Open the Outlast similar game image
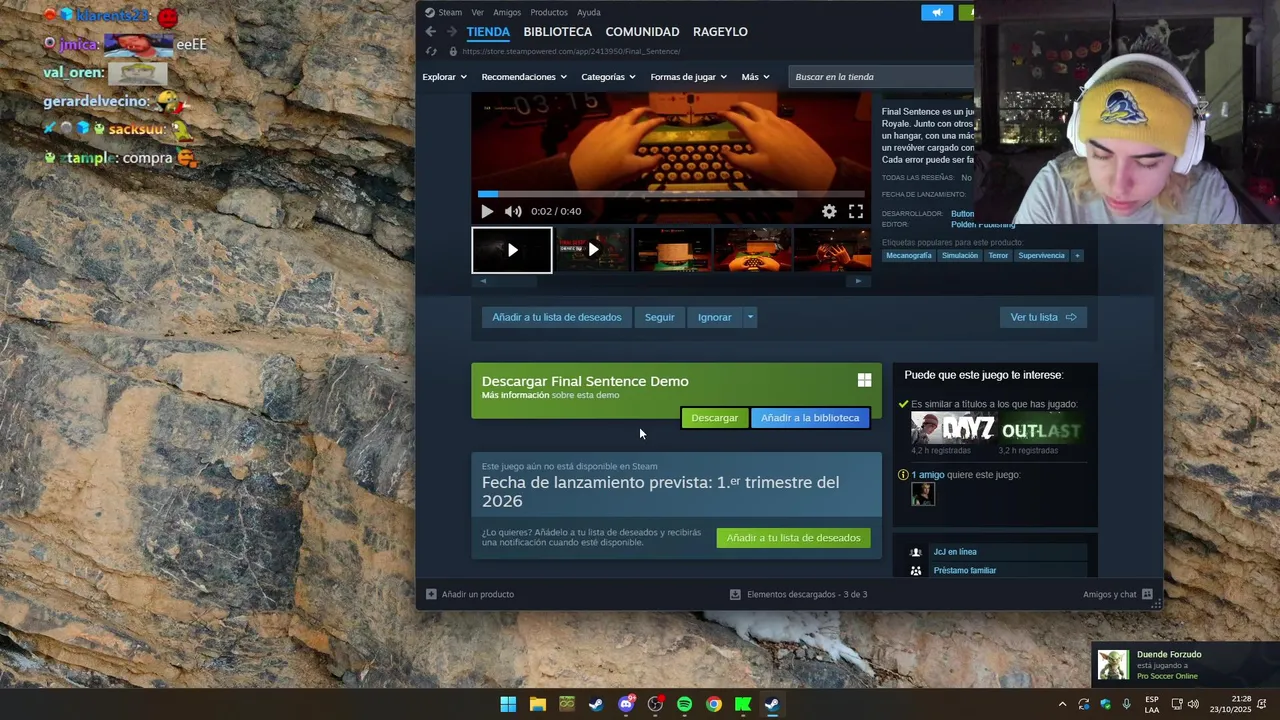 point(1040,429)
